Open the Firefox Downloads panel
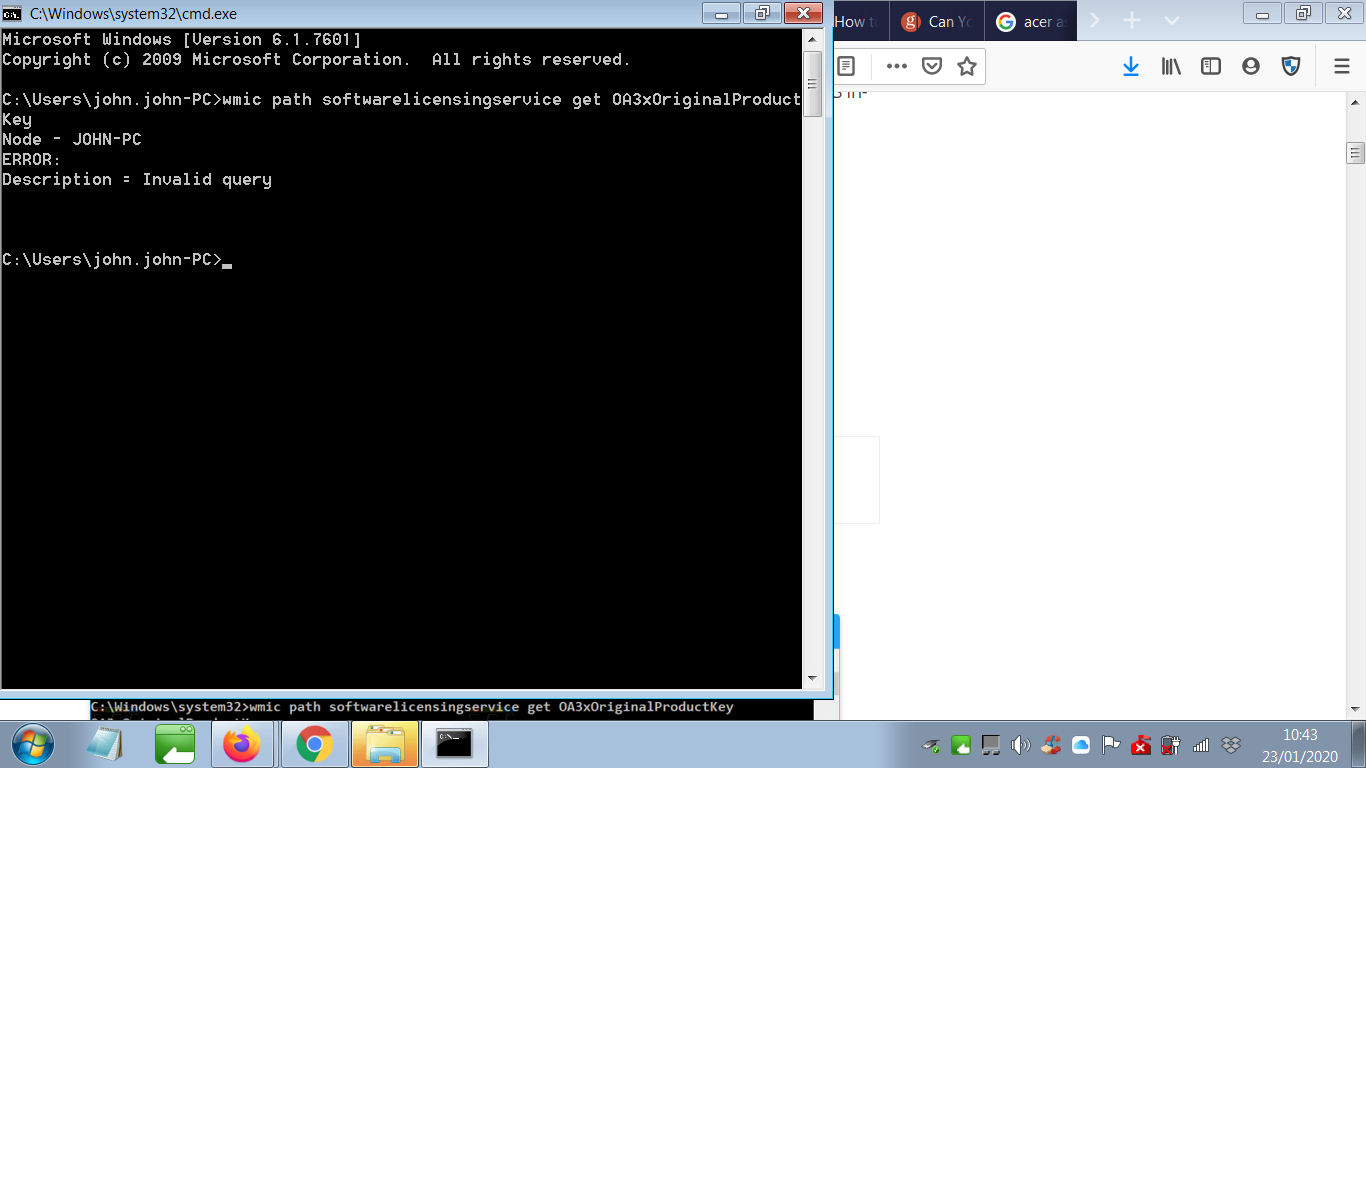This screenshot has width=1366, height=1198. pyautogui.click(x=1131, y=66)
